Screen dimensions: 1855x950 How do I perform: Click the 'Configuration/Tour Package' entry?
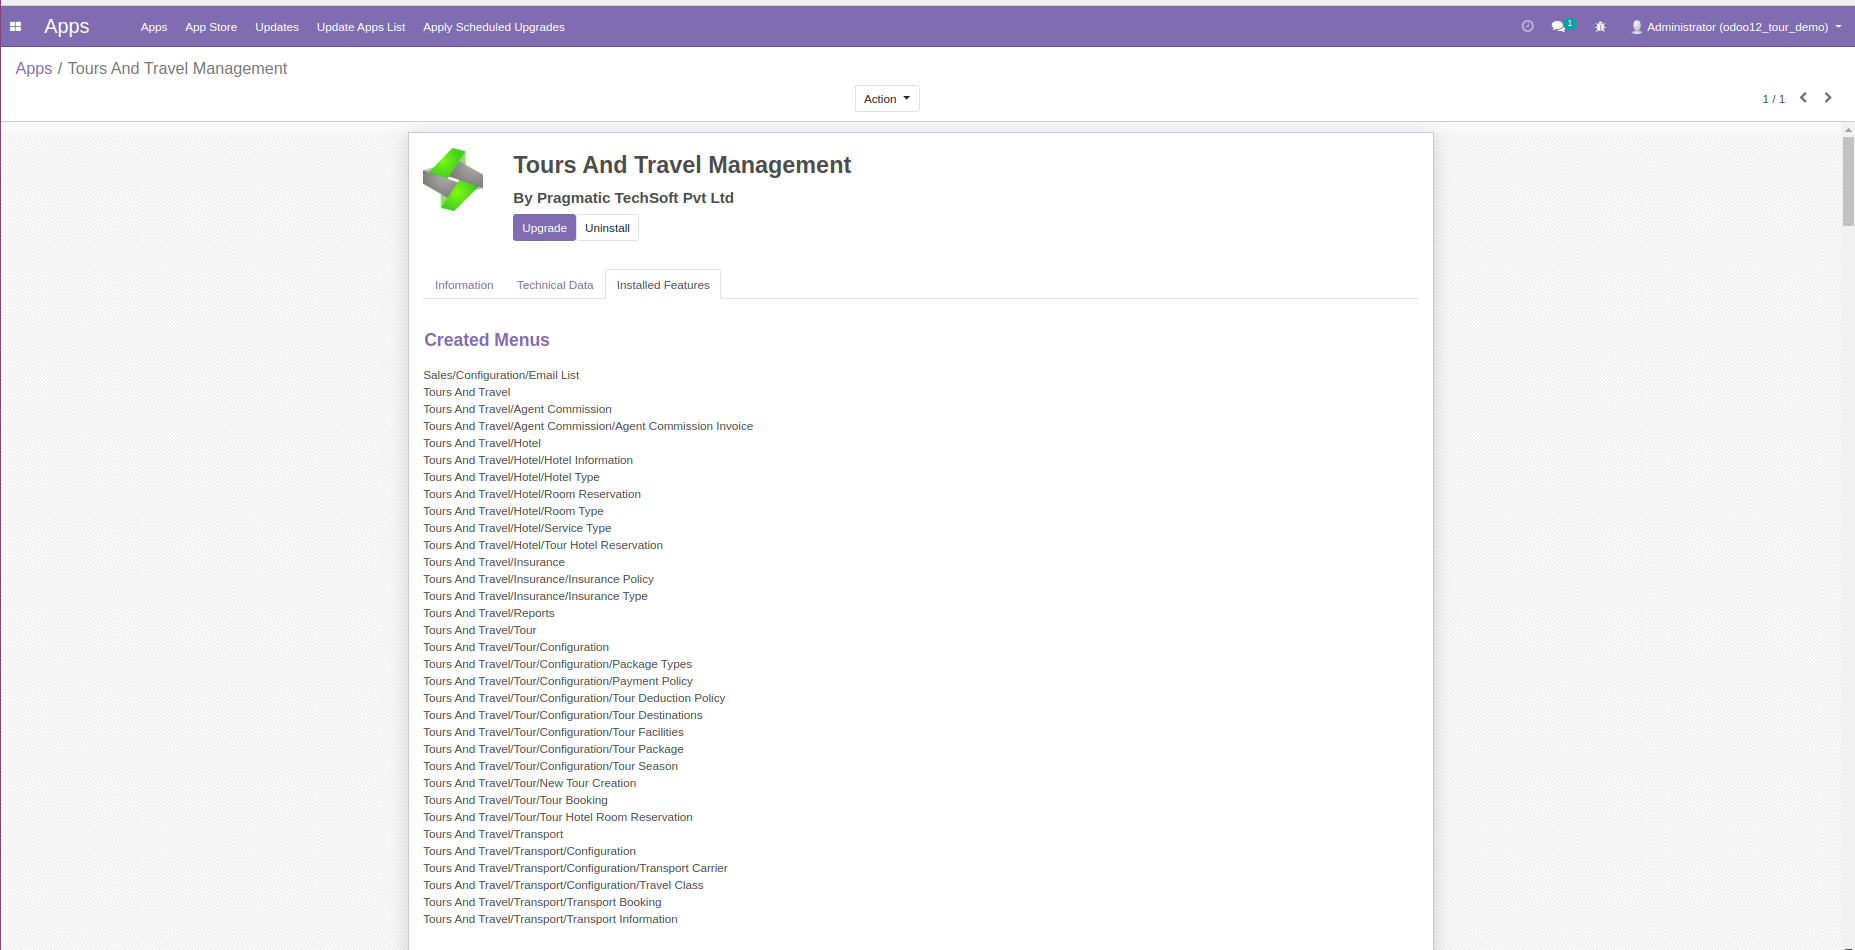pos(553,749)
